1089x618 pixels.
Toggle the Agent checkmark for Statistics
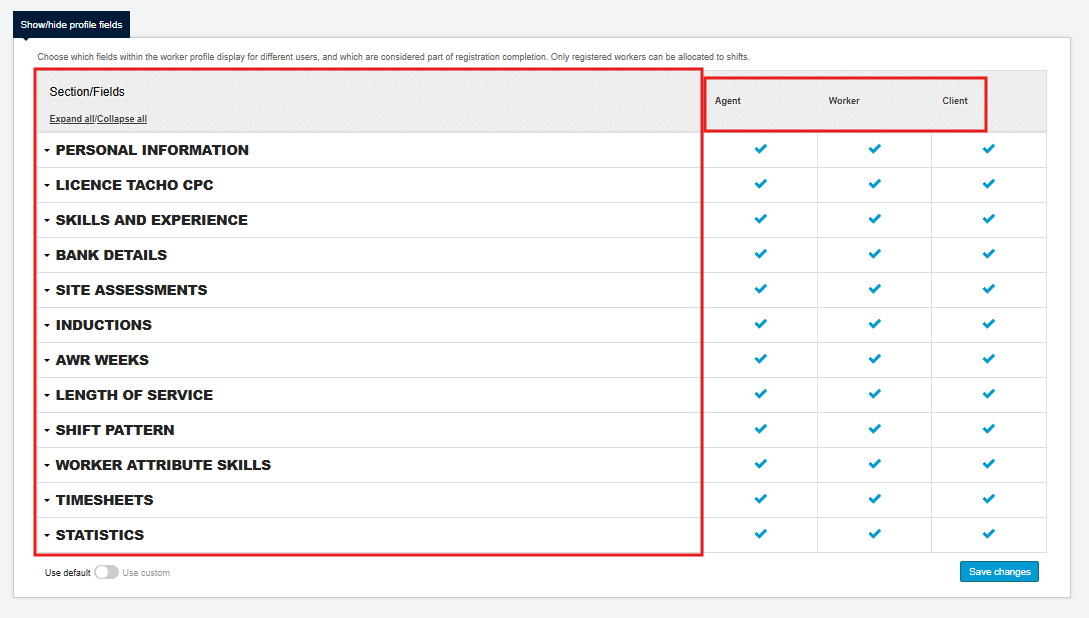point(760,534)
